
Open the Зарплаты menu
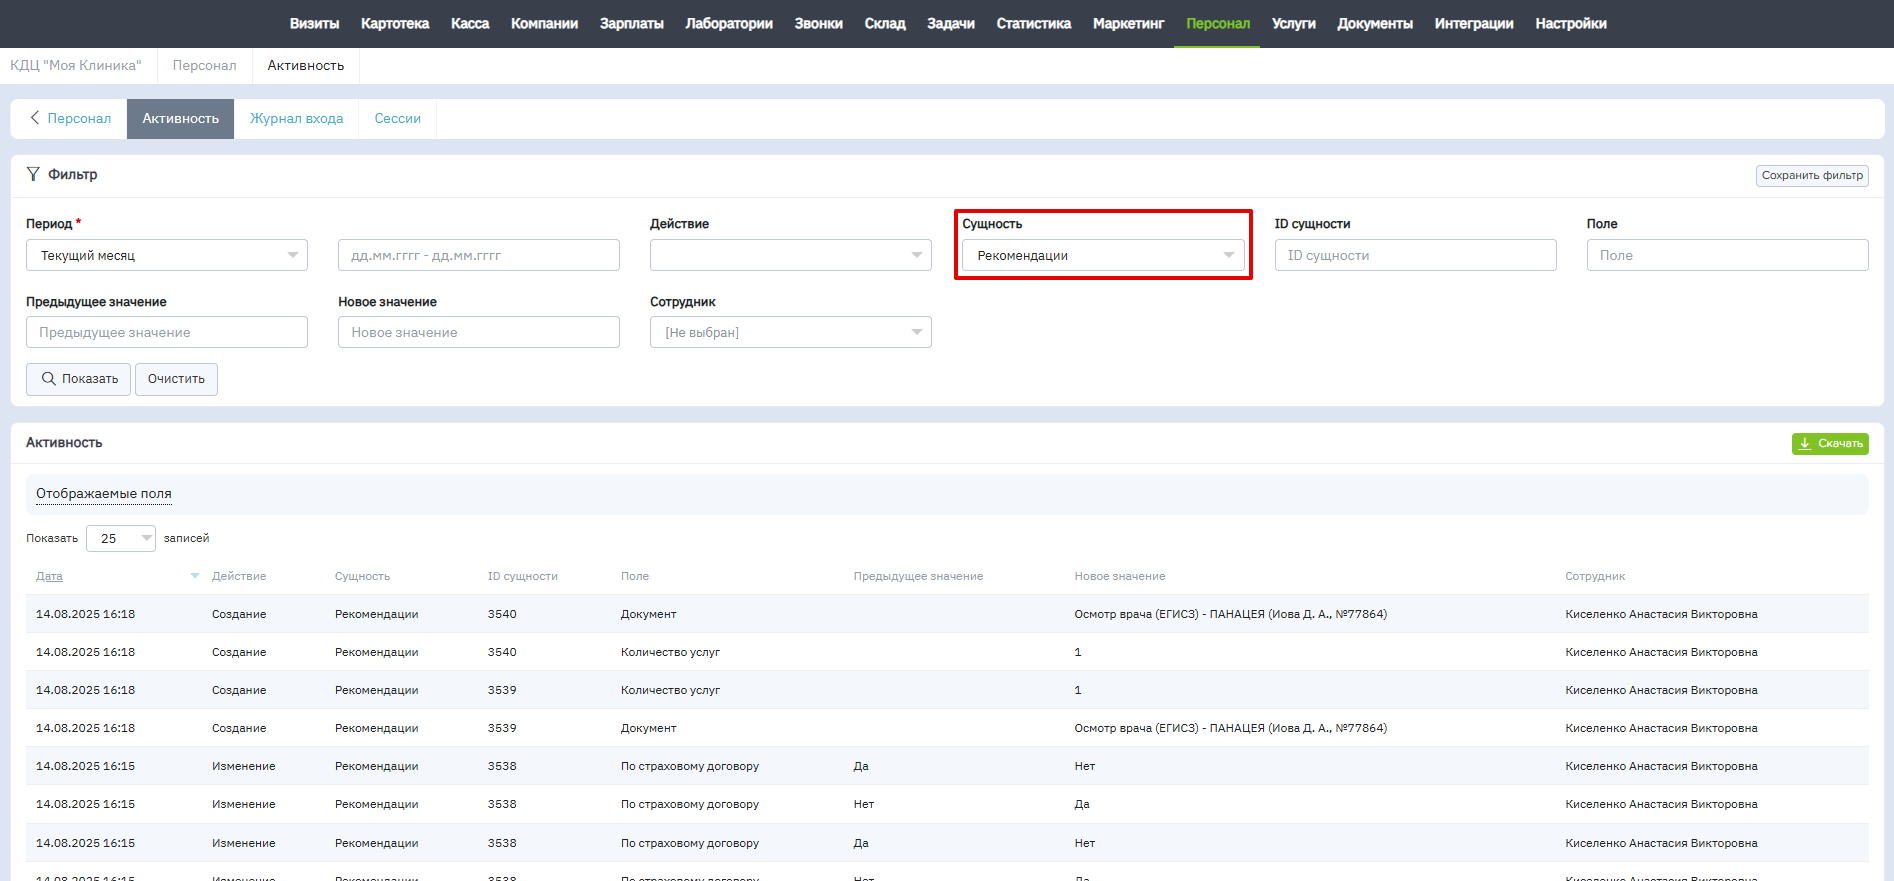(632, 23)
